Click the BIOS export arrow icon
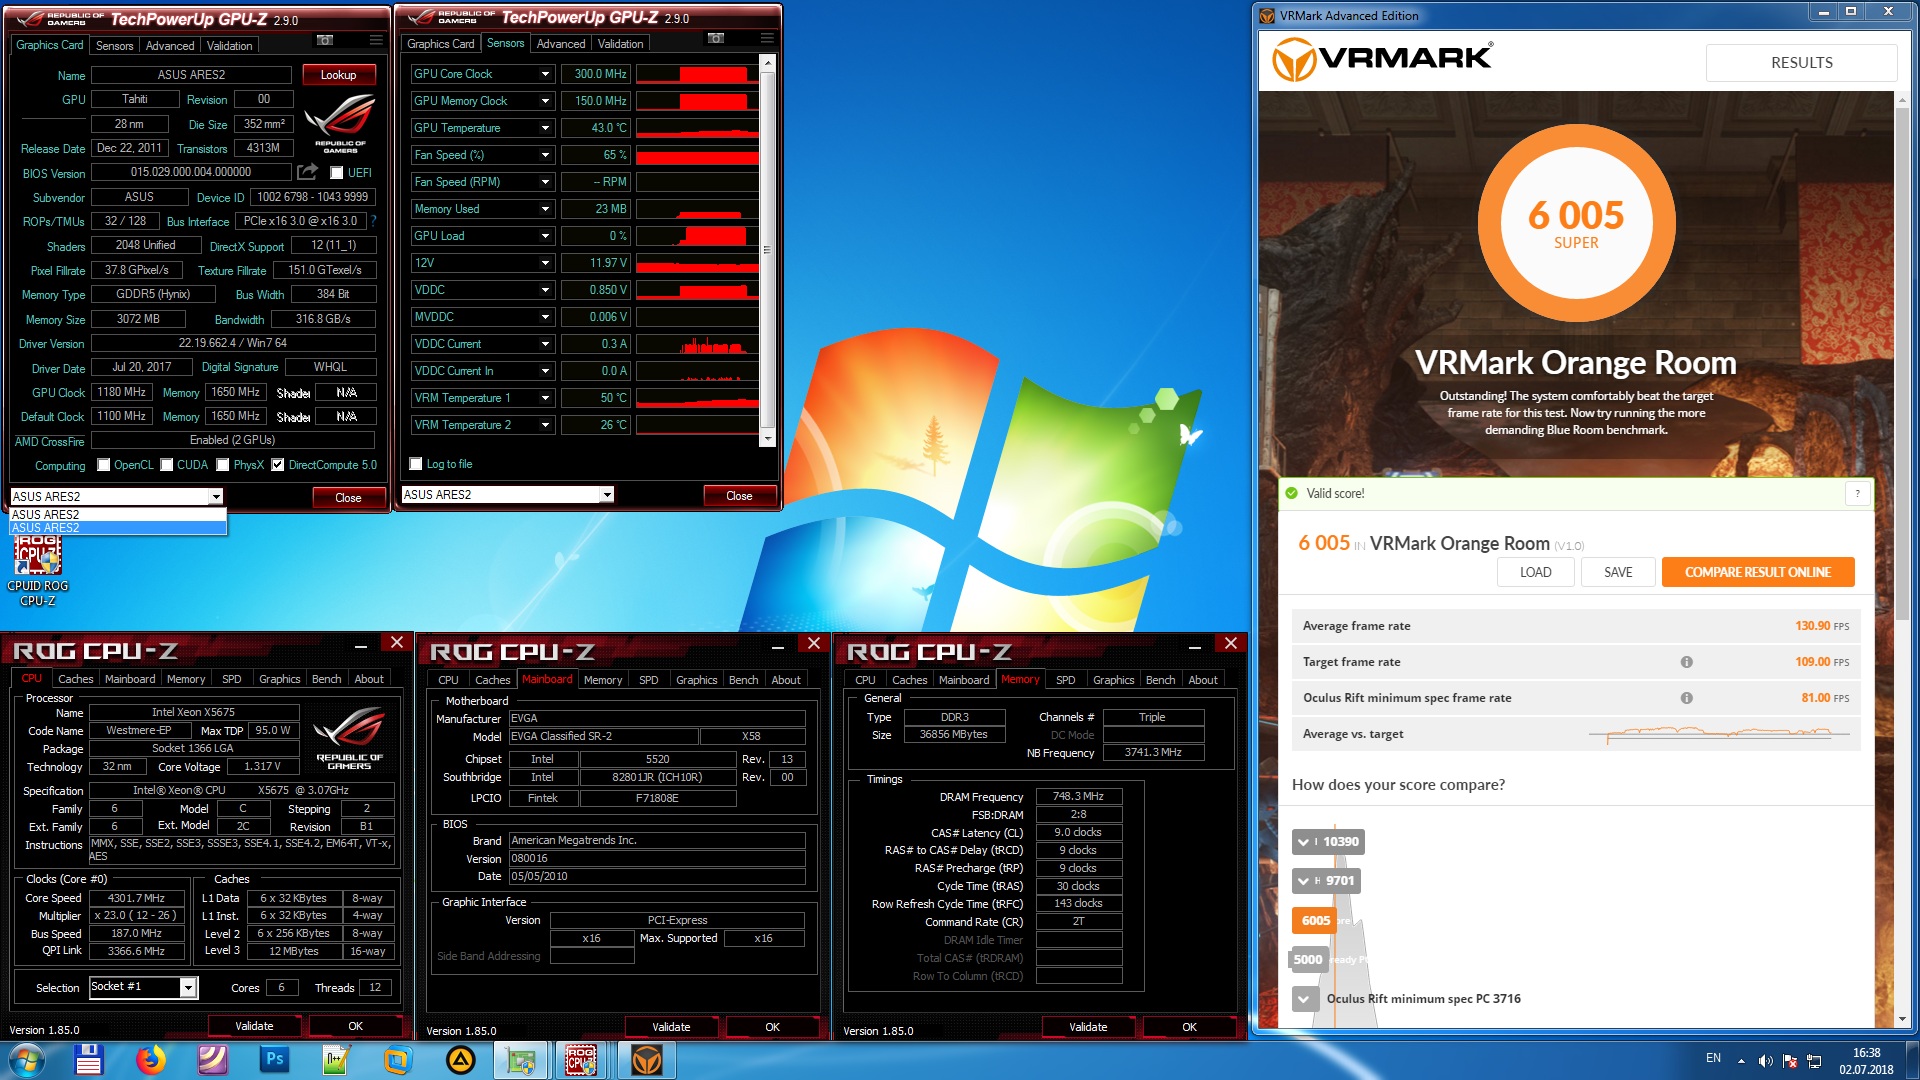Viewport: 1920px width, 1080px height. tap(307, 172)
